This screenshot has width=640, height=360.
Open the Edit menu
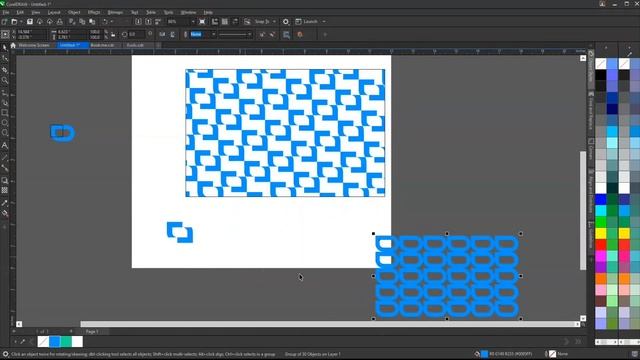coord(20,13)
